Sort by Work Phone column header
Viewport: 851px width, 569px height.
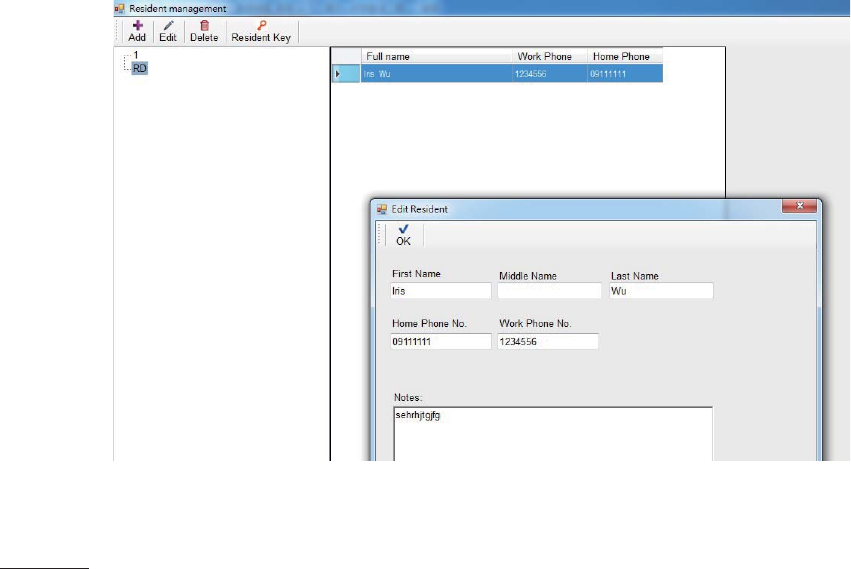pyautogui.click(x=550, y=56)
